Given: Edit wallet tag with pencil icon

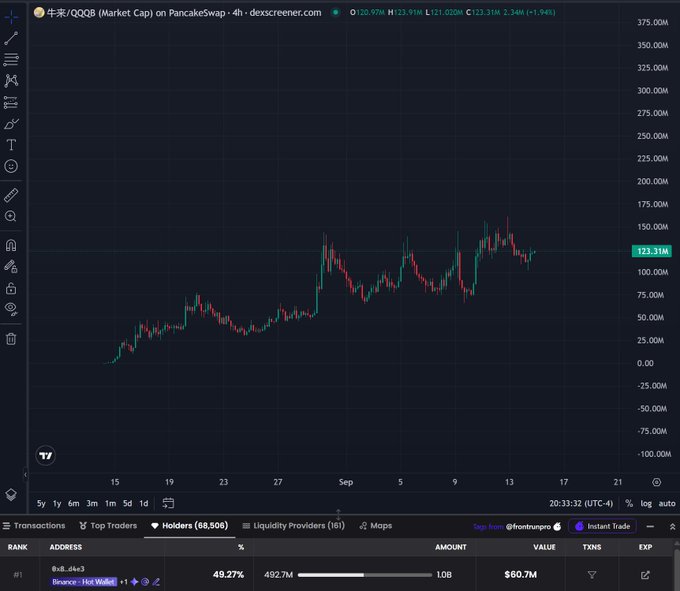Looking at the screenshot, I should coord(156,582).
